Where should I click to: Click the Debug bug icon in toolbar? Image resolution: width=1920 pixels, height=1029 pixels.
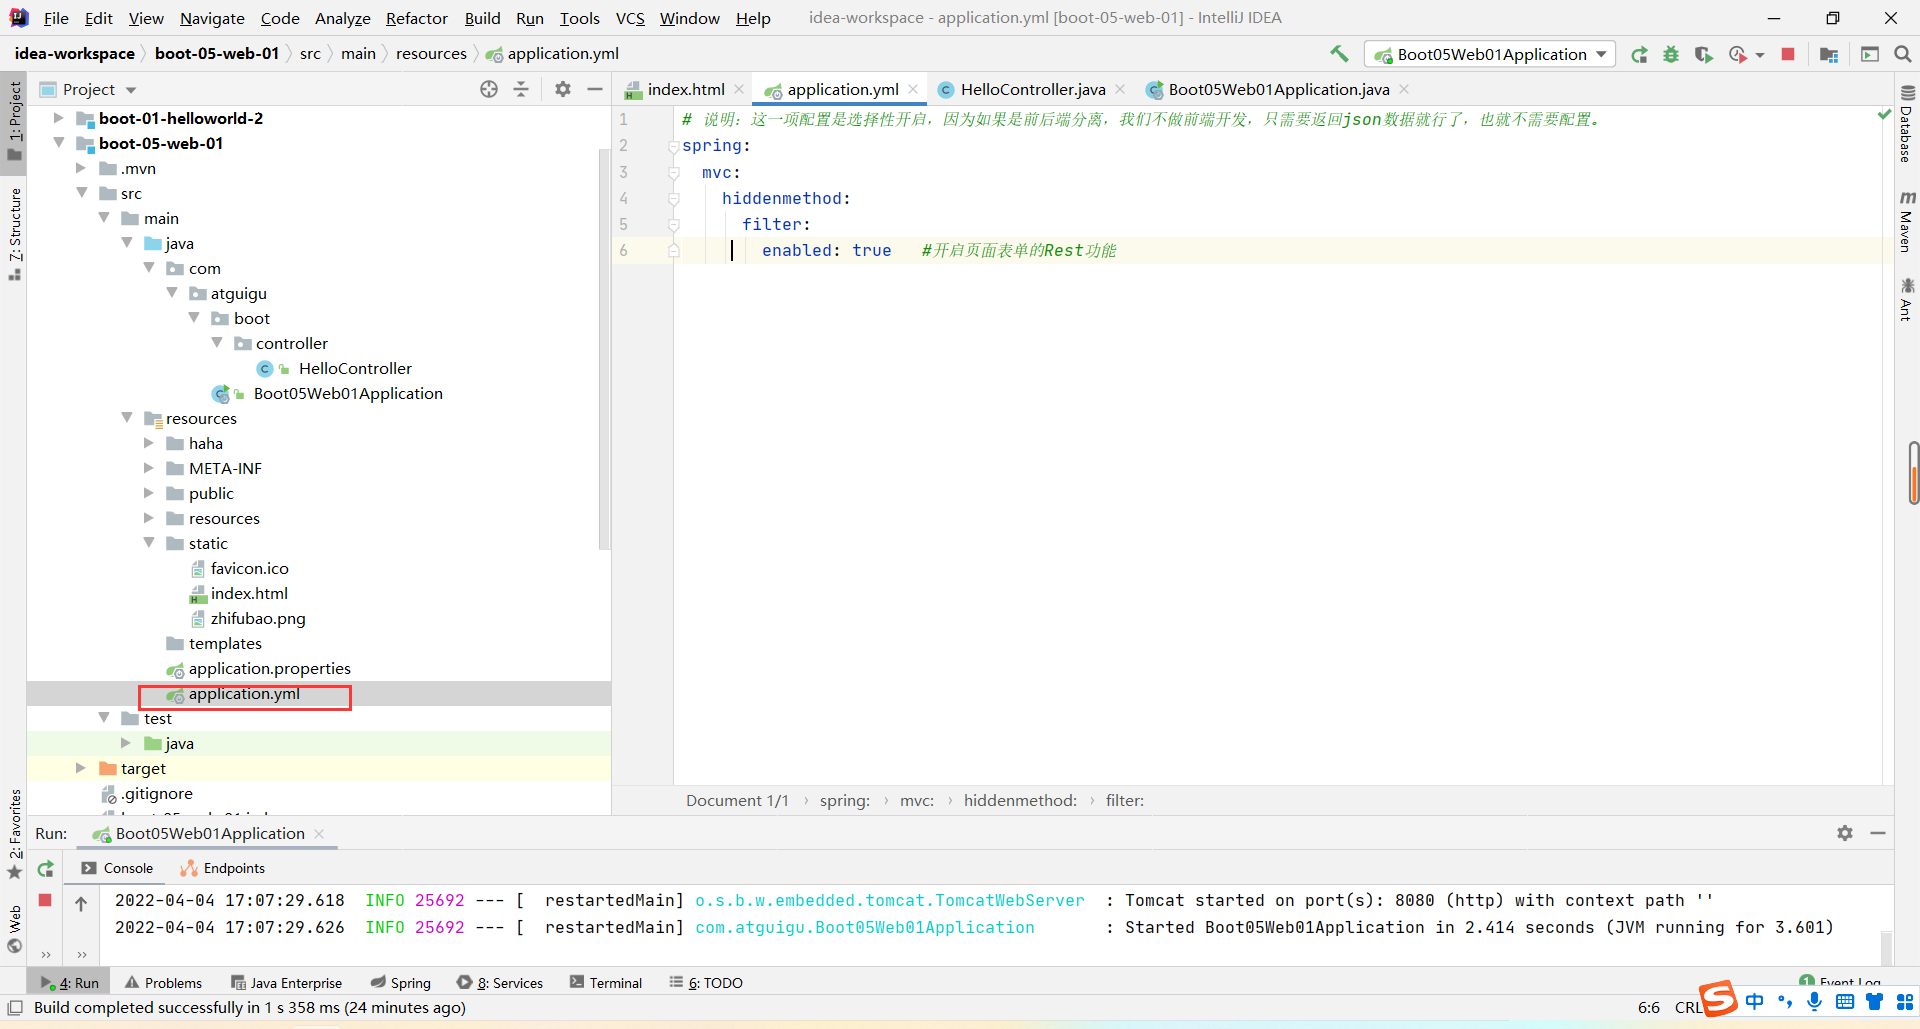[1671, 55]
